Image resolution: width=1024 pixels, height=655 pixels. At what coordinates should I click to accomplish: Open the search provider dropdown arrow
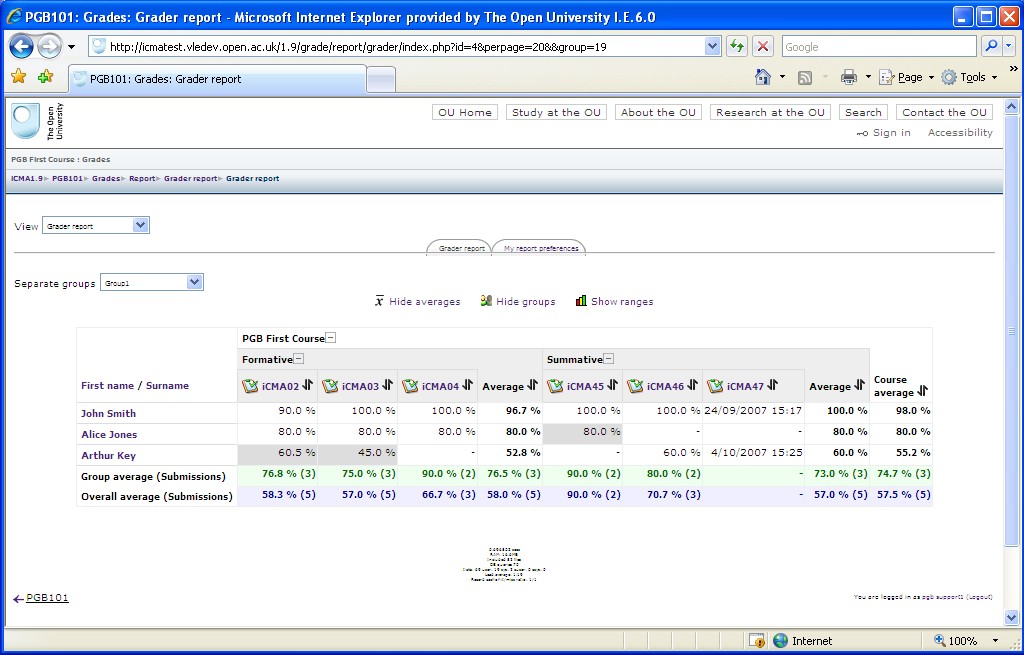[1009, 46]
